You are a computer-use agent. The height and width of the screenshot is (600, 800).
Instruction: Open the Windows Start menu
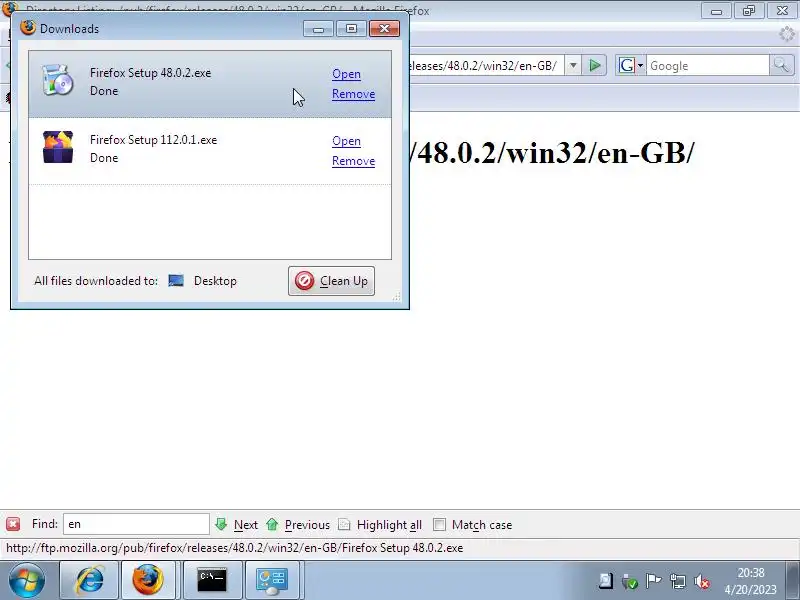click(x=27, y=580)
